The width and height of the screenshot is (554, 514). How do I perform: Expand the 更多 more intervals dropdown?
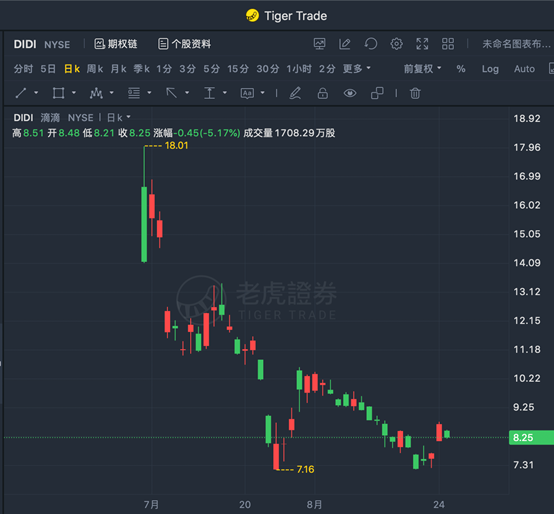(356, 69)
